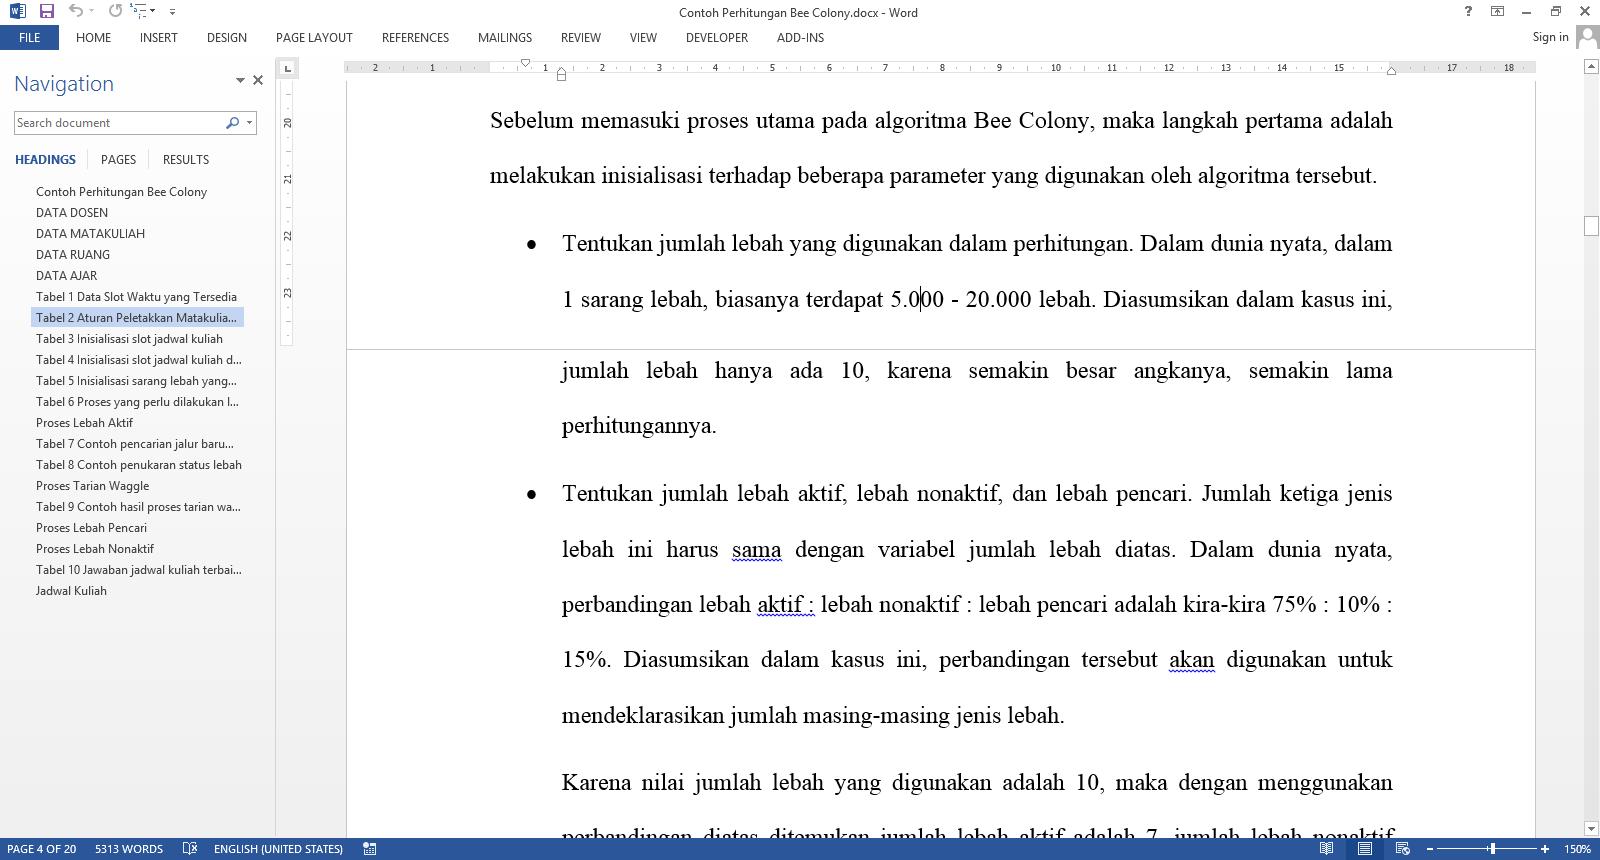Screen dimensions: 1600x860
Task: Toggle the ruler tab selector box
Action: [x=287, y=68]
